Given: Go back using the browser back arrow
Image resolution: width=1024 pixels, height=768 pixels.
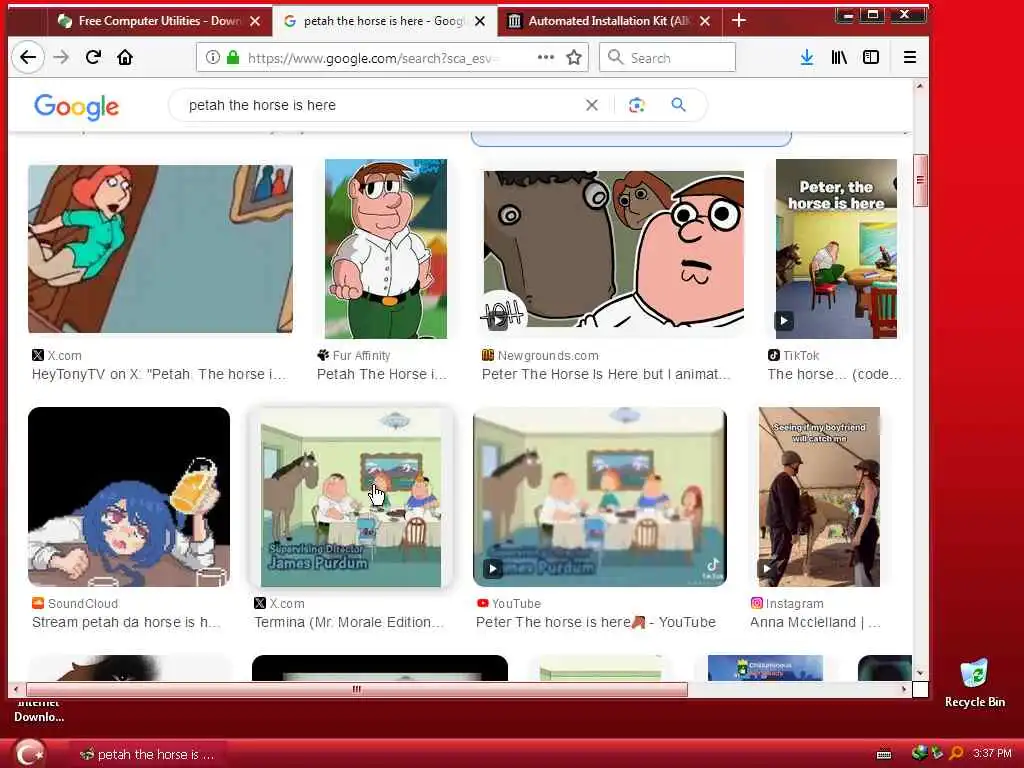Looking at the screenshot, I should 28,57.
